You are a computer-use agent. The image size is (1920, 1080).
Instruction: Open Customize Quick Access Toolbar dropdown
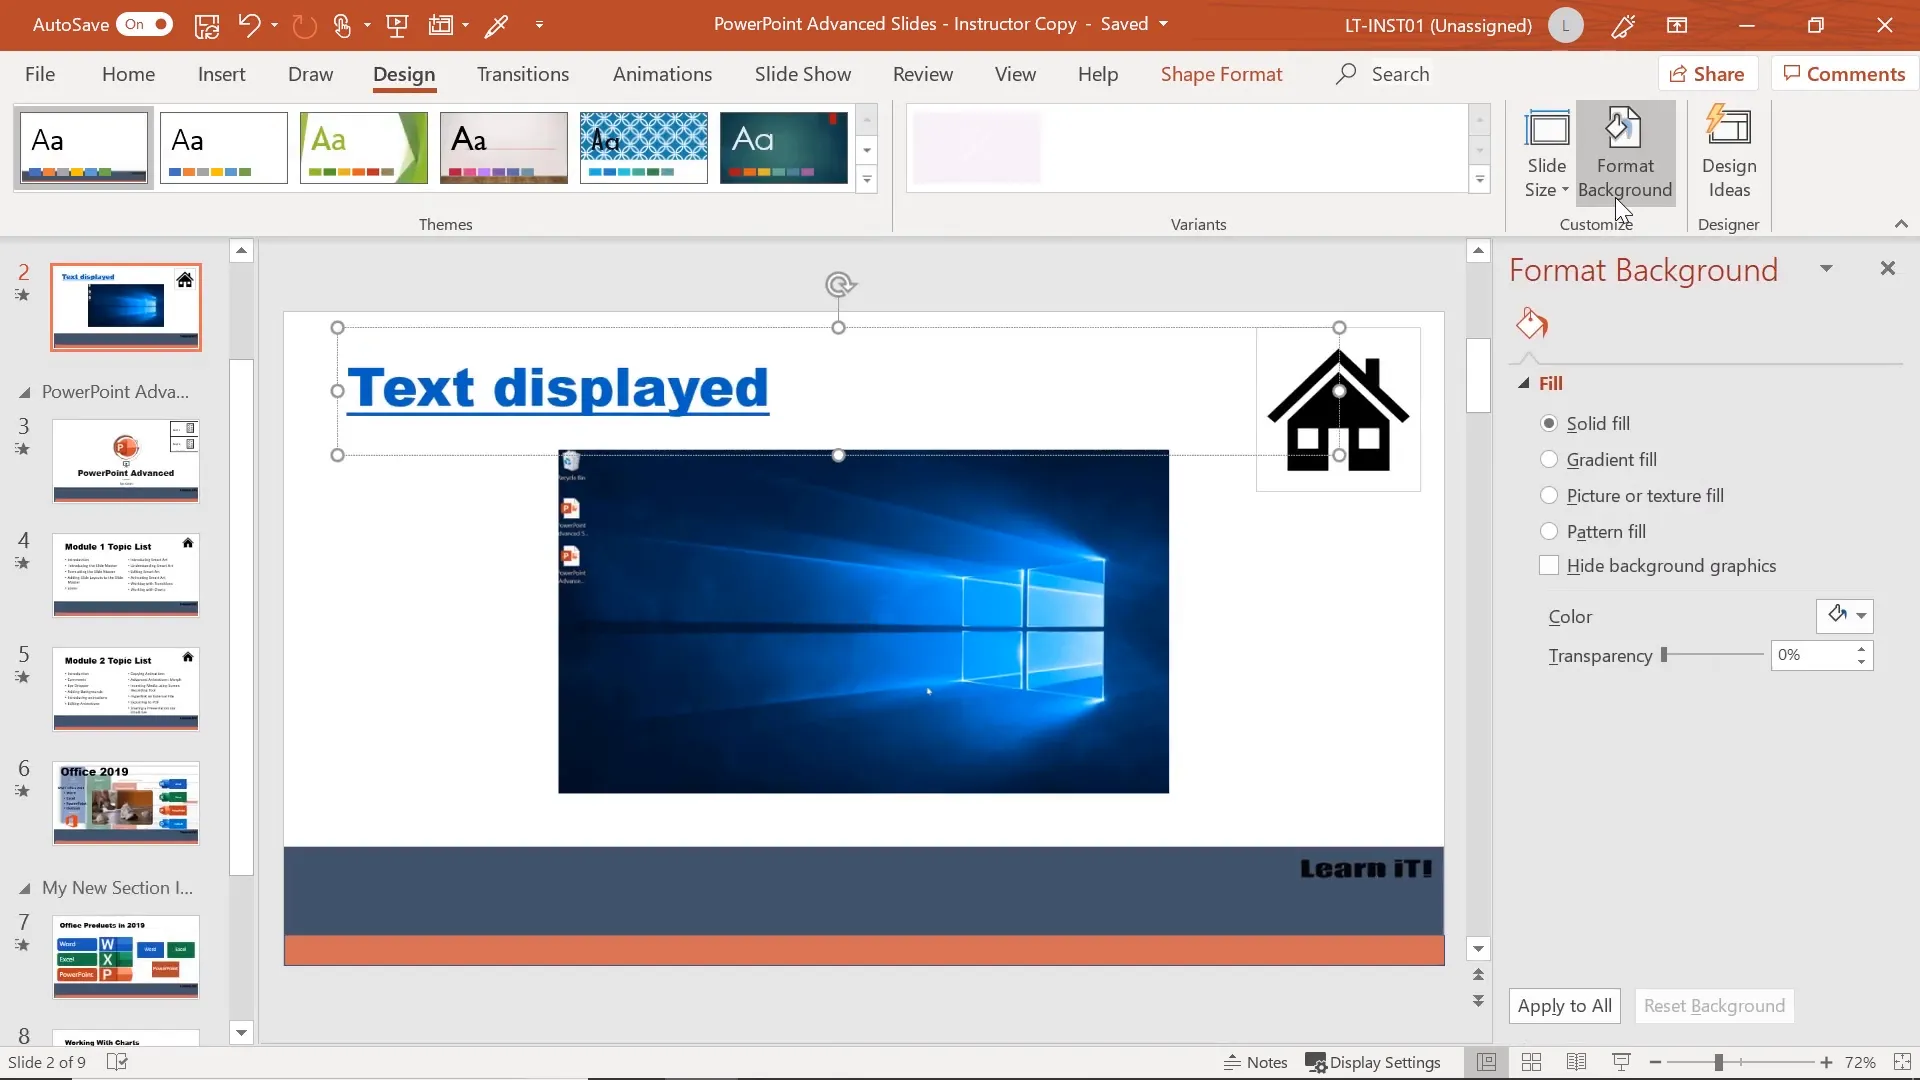pyautogui.click(x=540, y=26)
